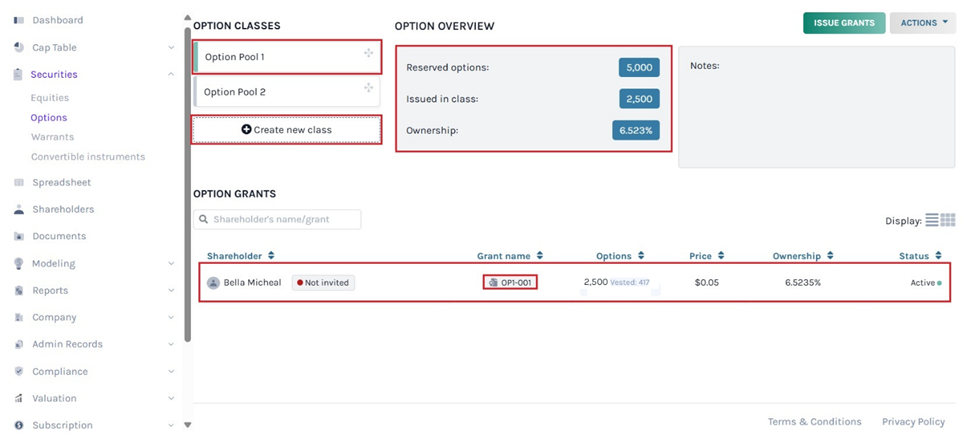Image resolution: width=975 pixels, height=443 pixels.
Task: Open the Warrants submenu item
Action: (52, 137)
